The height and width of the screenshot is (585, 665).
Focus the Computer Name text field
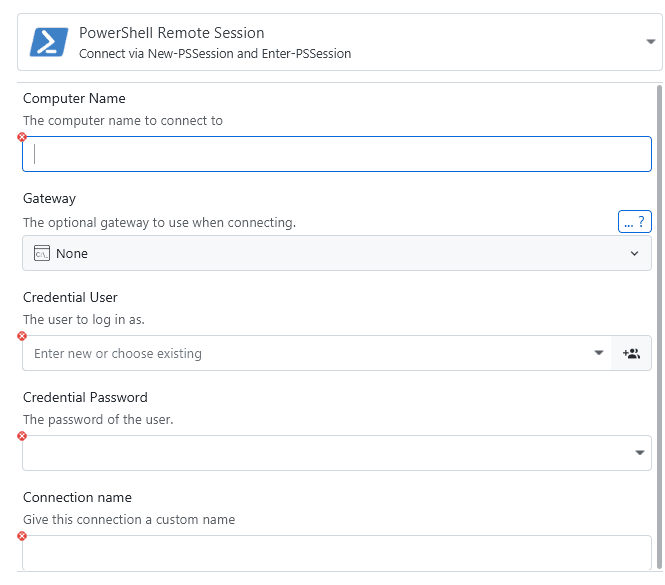[336, 154]
